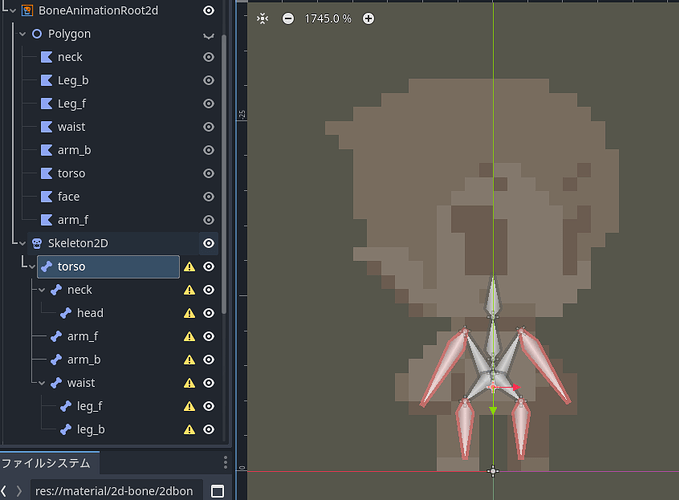Click the FileSystem dock three-dot options icon
The height and width of the screenshot is (500, 679).
225,463
